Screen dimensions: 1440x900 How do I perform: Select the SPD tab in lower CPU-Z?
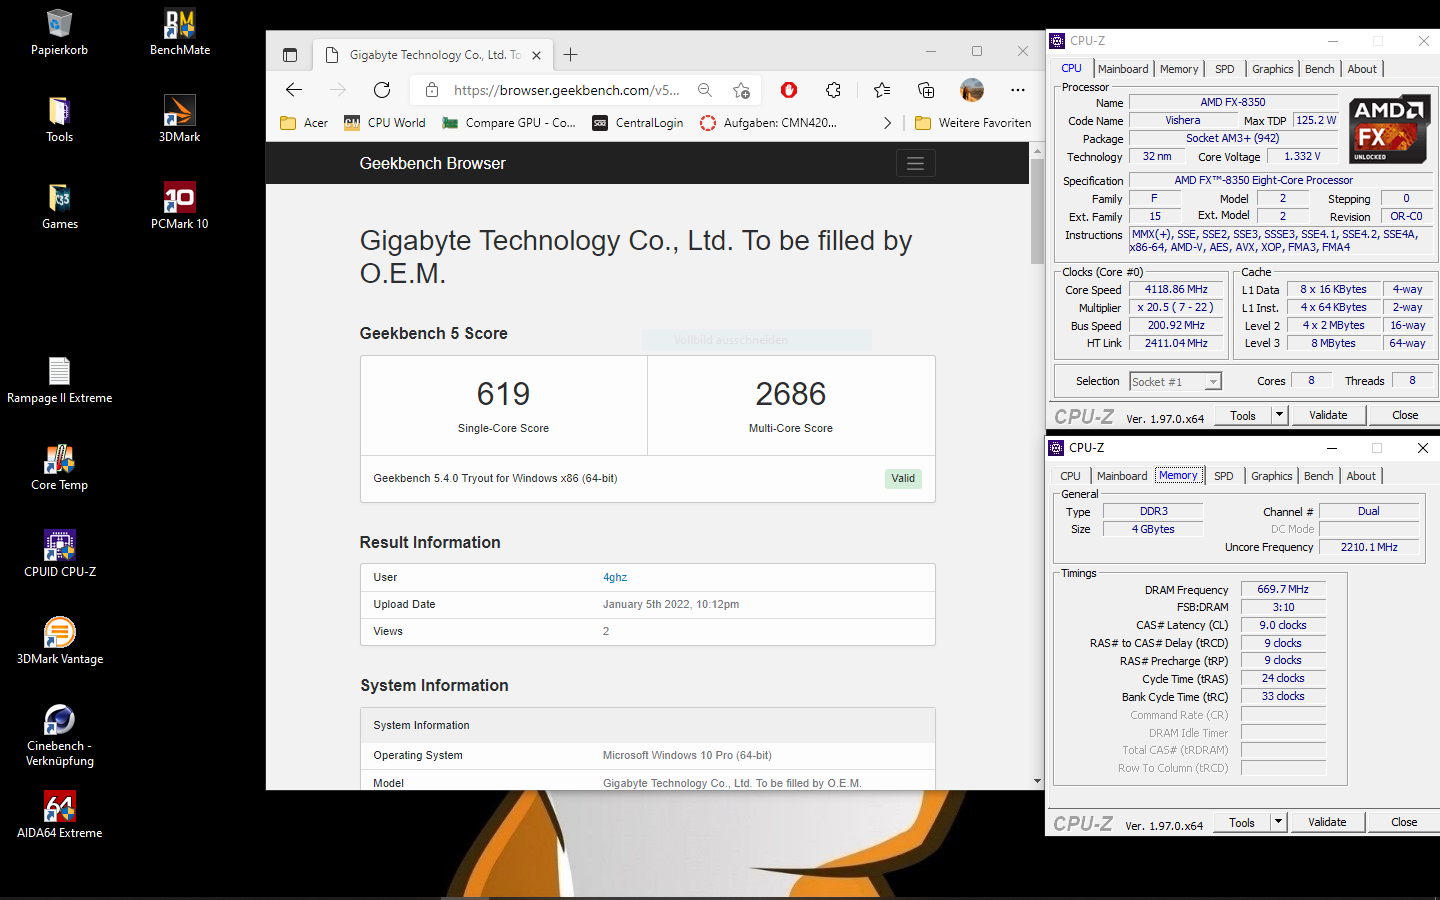pyautogui.click(x=1224, y=476)
